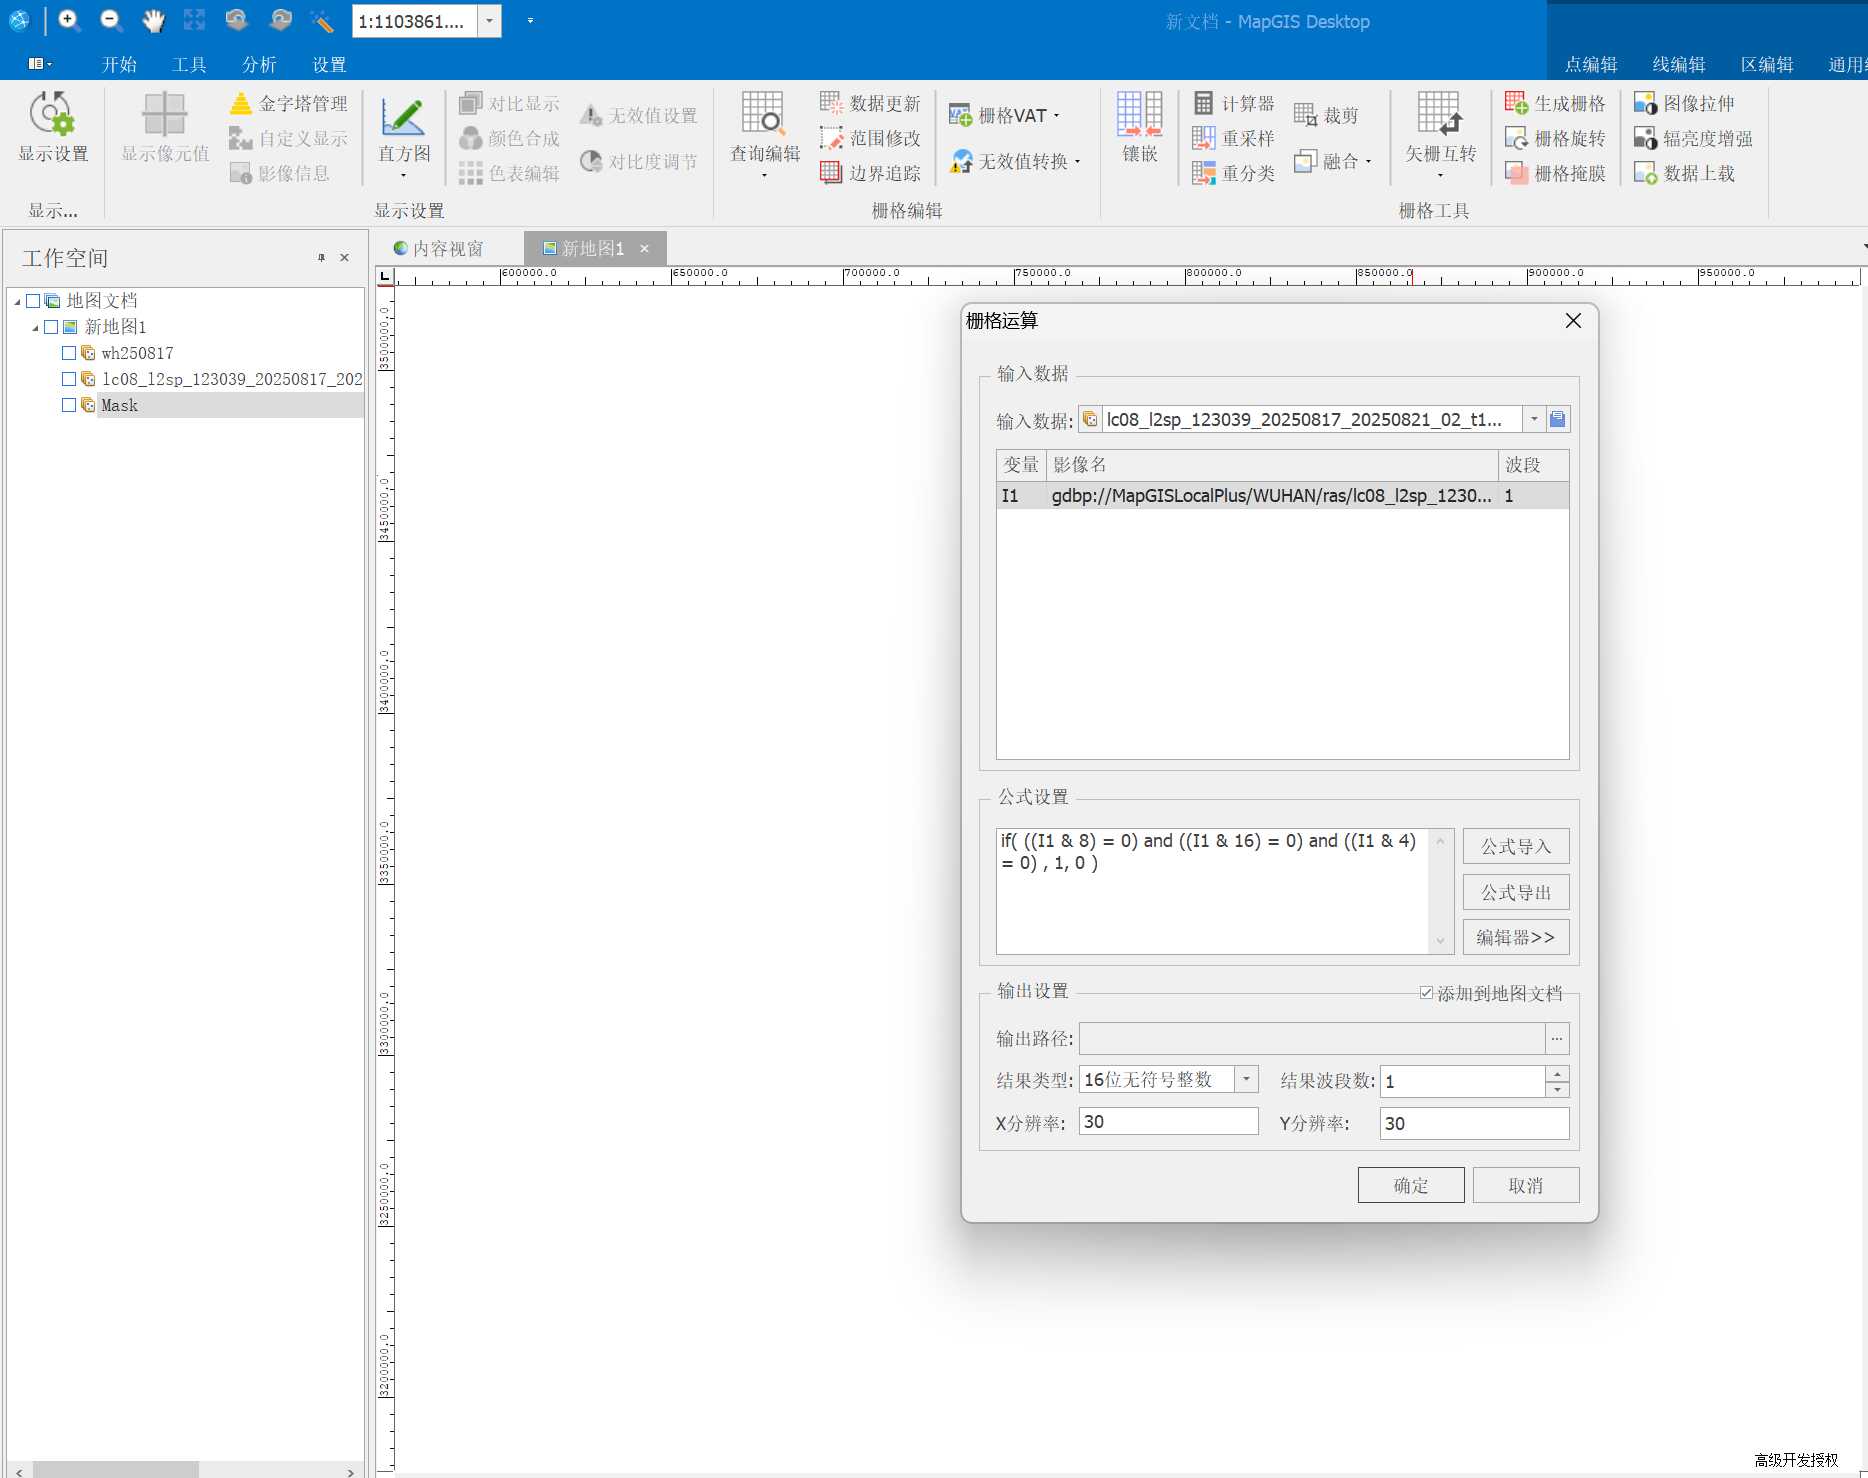Click formula box scroll down arrow

tap(1441, 941)
